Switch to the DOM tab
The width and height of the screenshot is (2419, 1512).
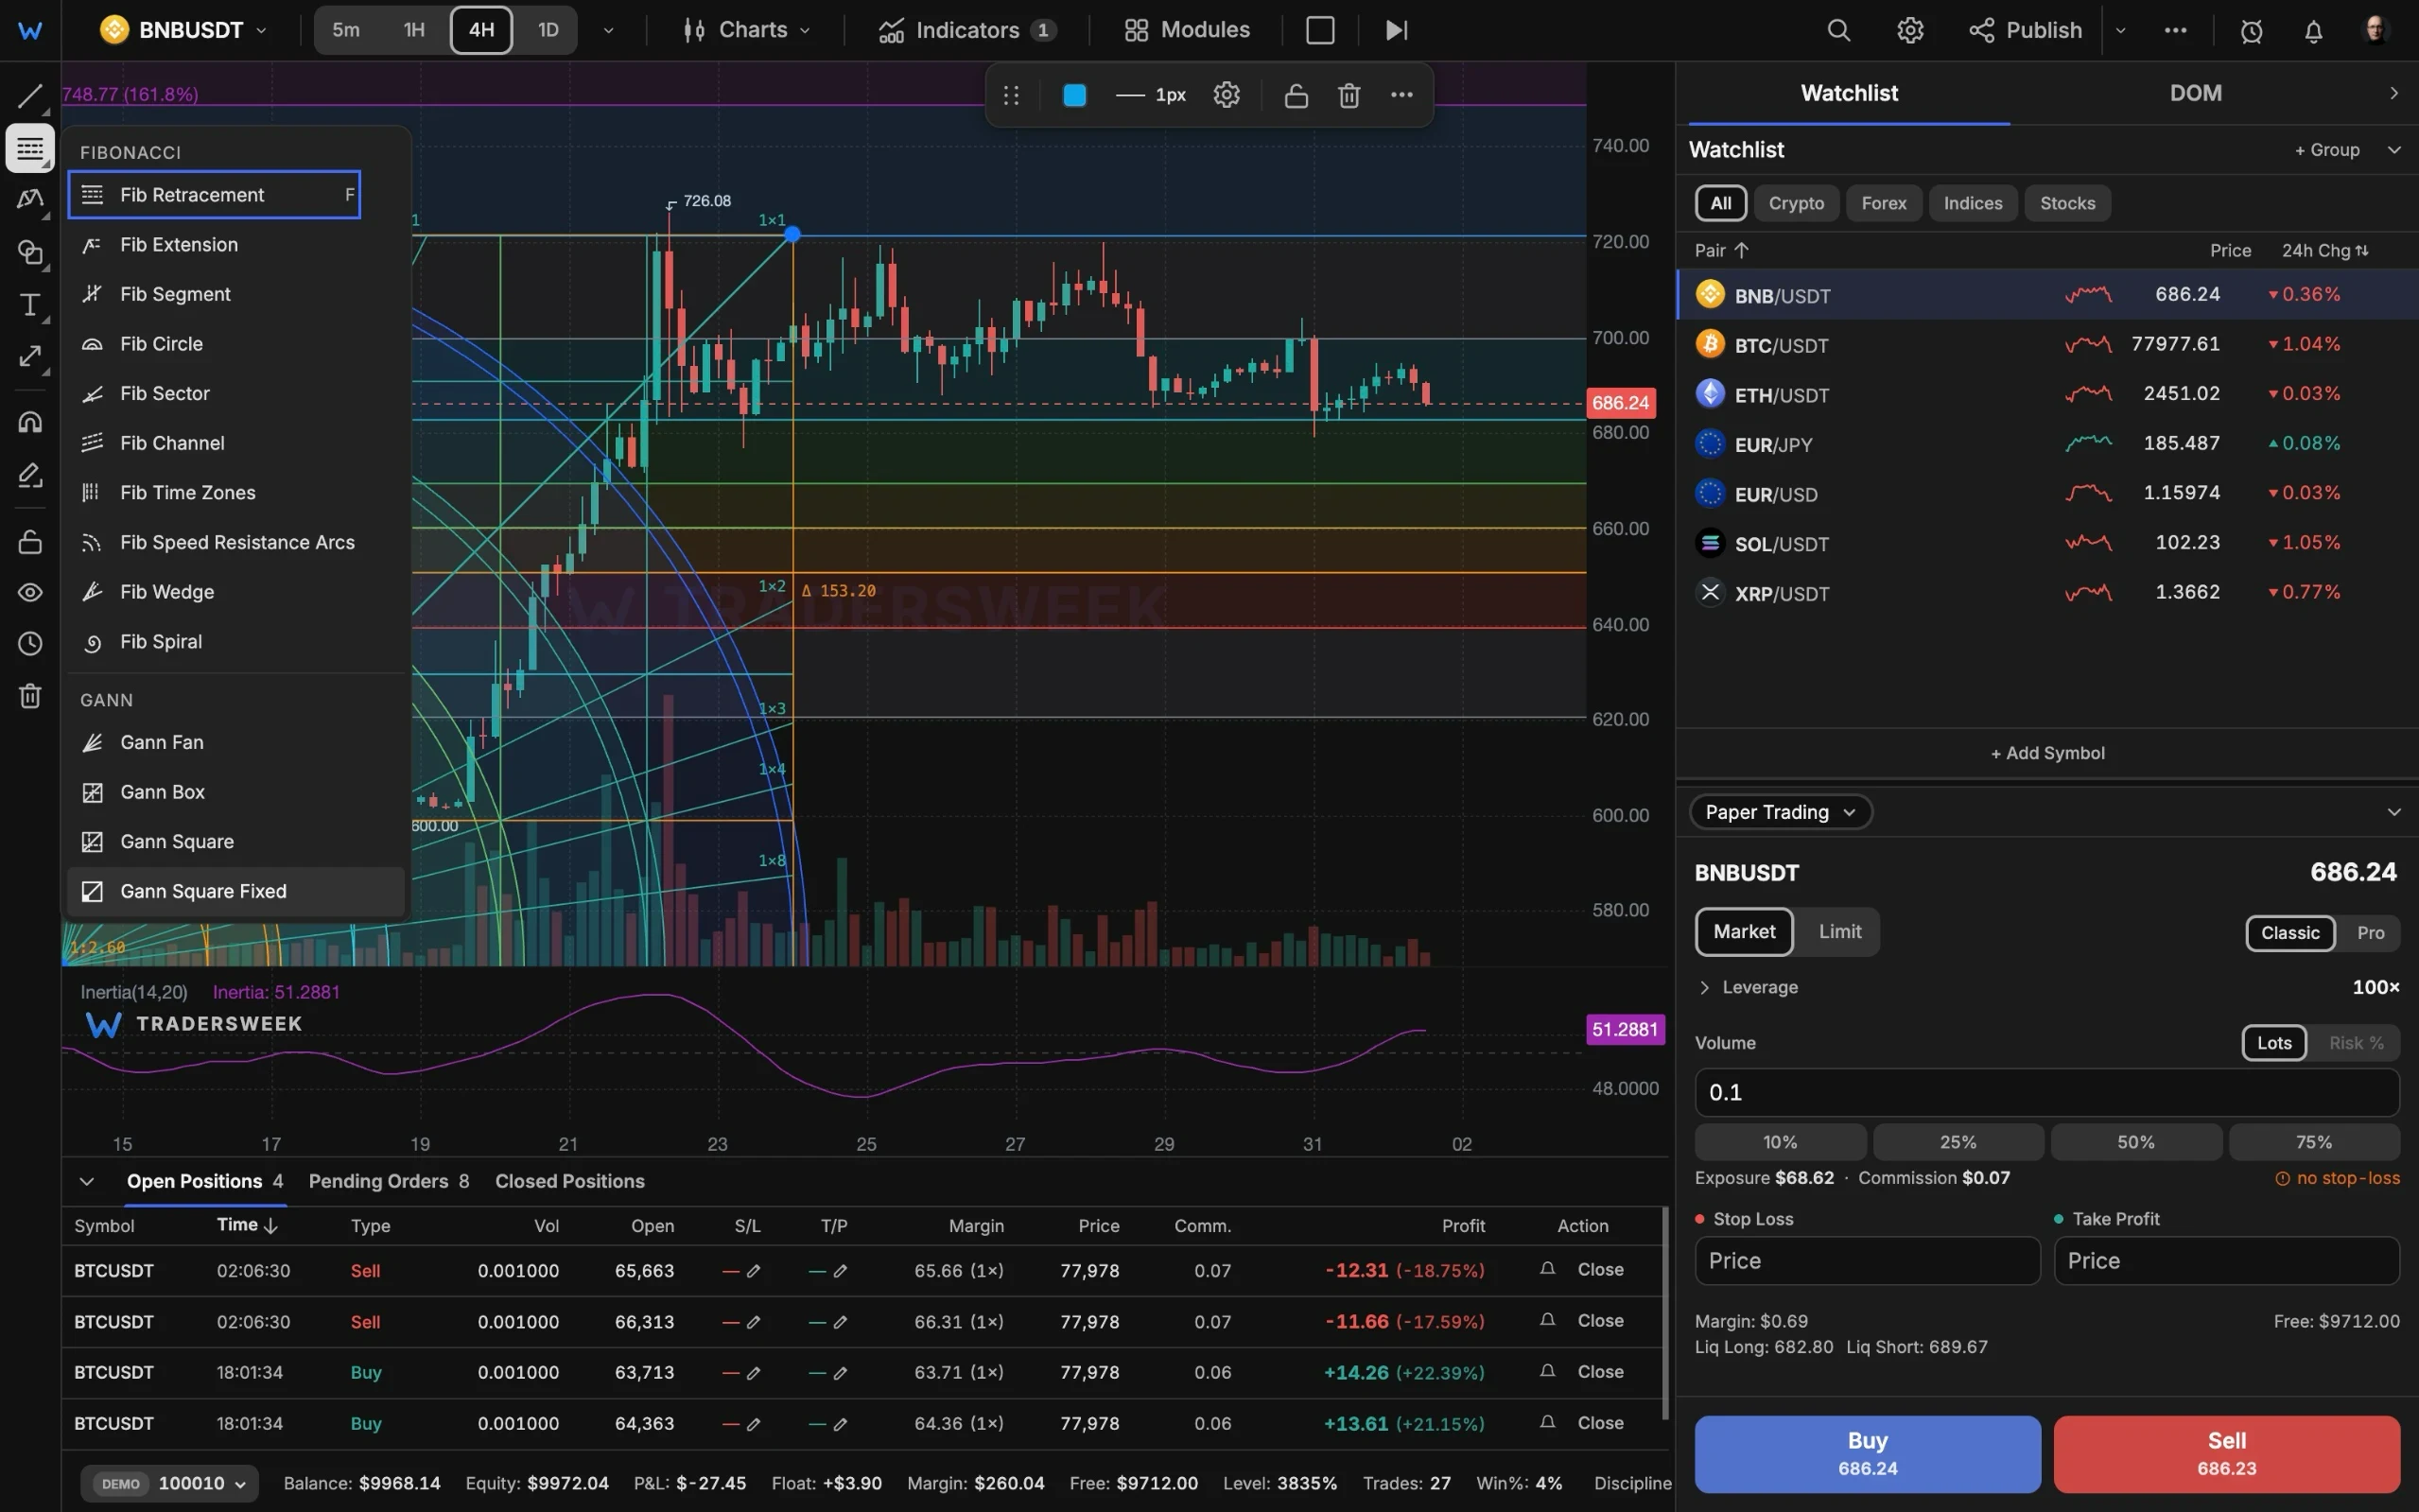2195,93
